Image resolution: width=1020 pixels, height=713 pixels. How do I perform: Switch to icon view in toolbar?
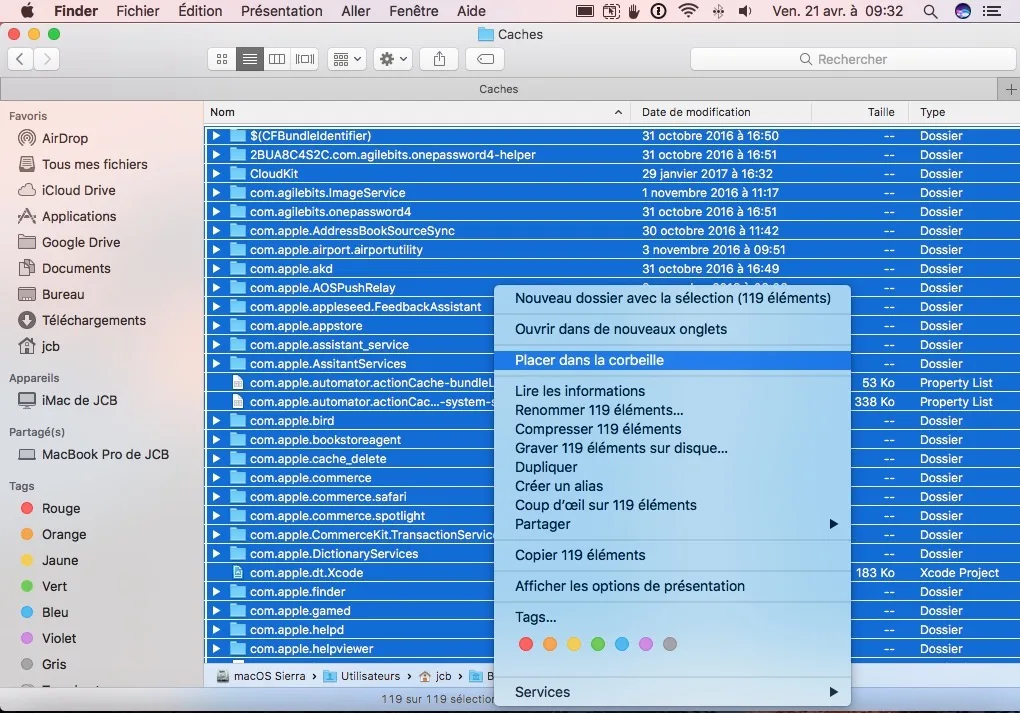(222, 59)
